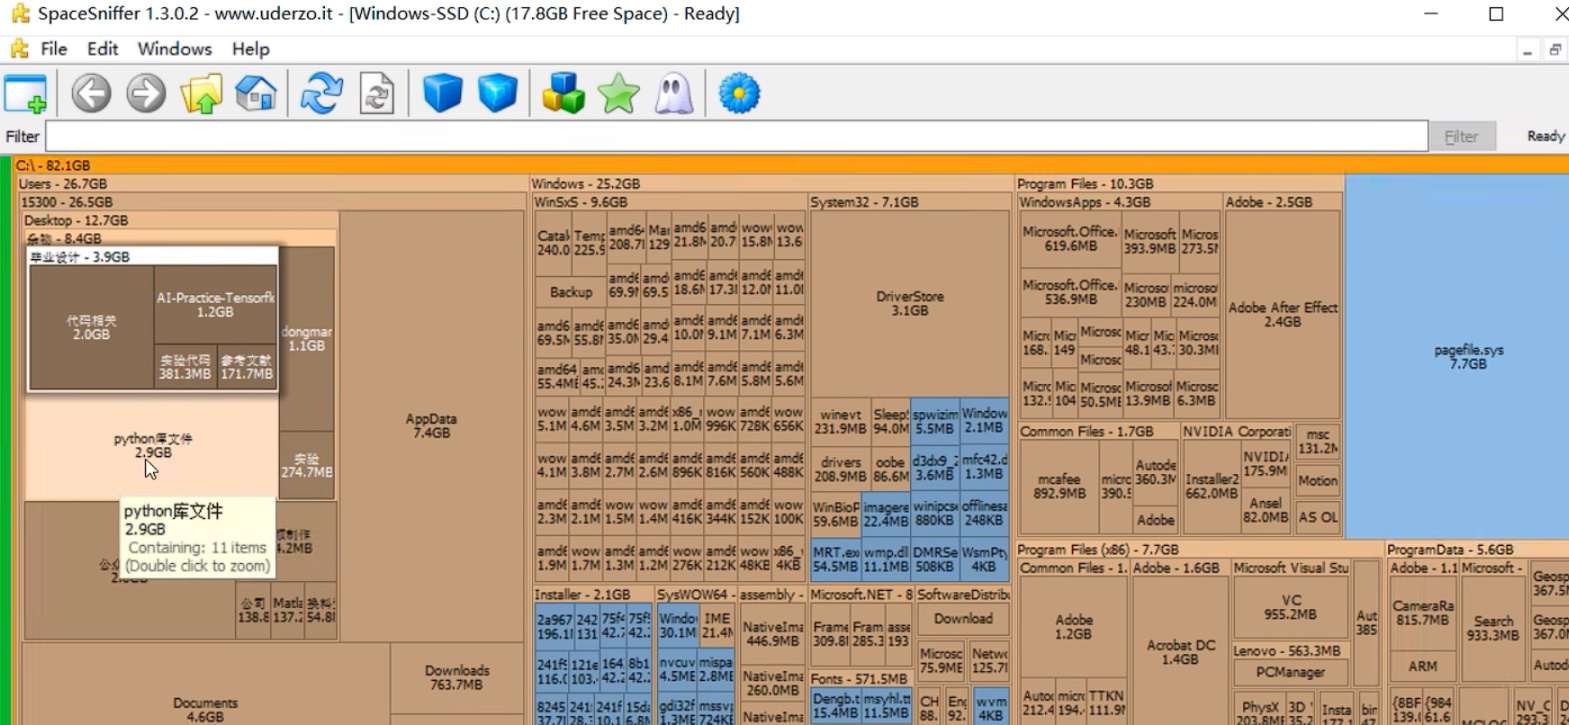Viewport: 1569px width, 725px height.
Task: Click the Backup block in WinSxS
Action: point(571,292)
